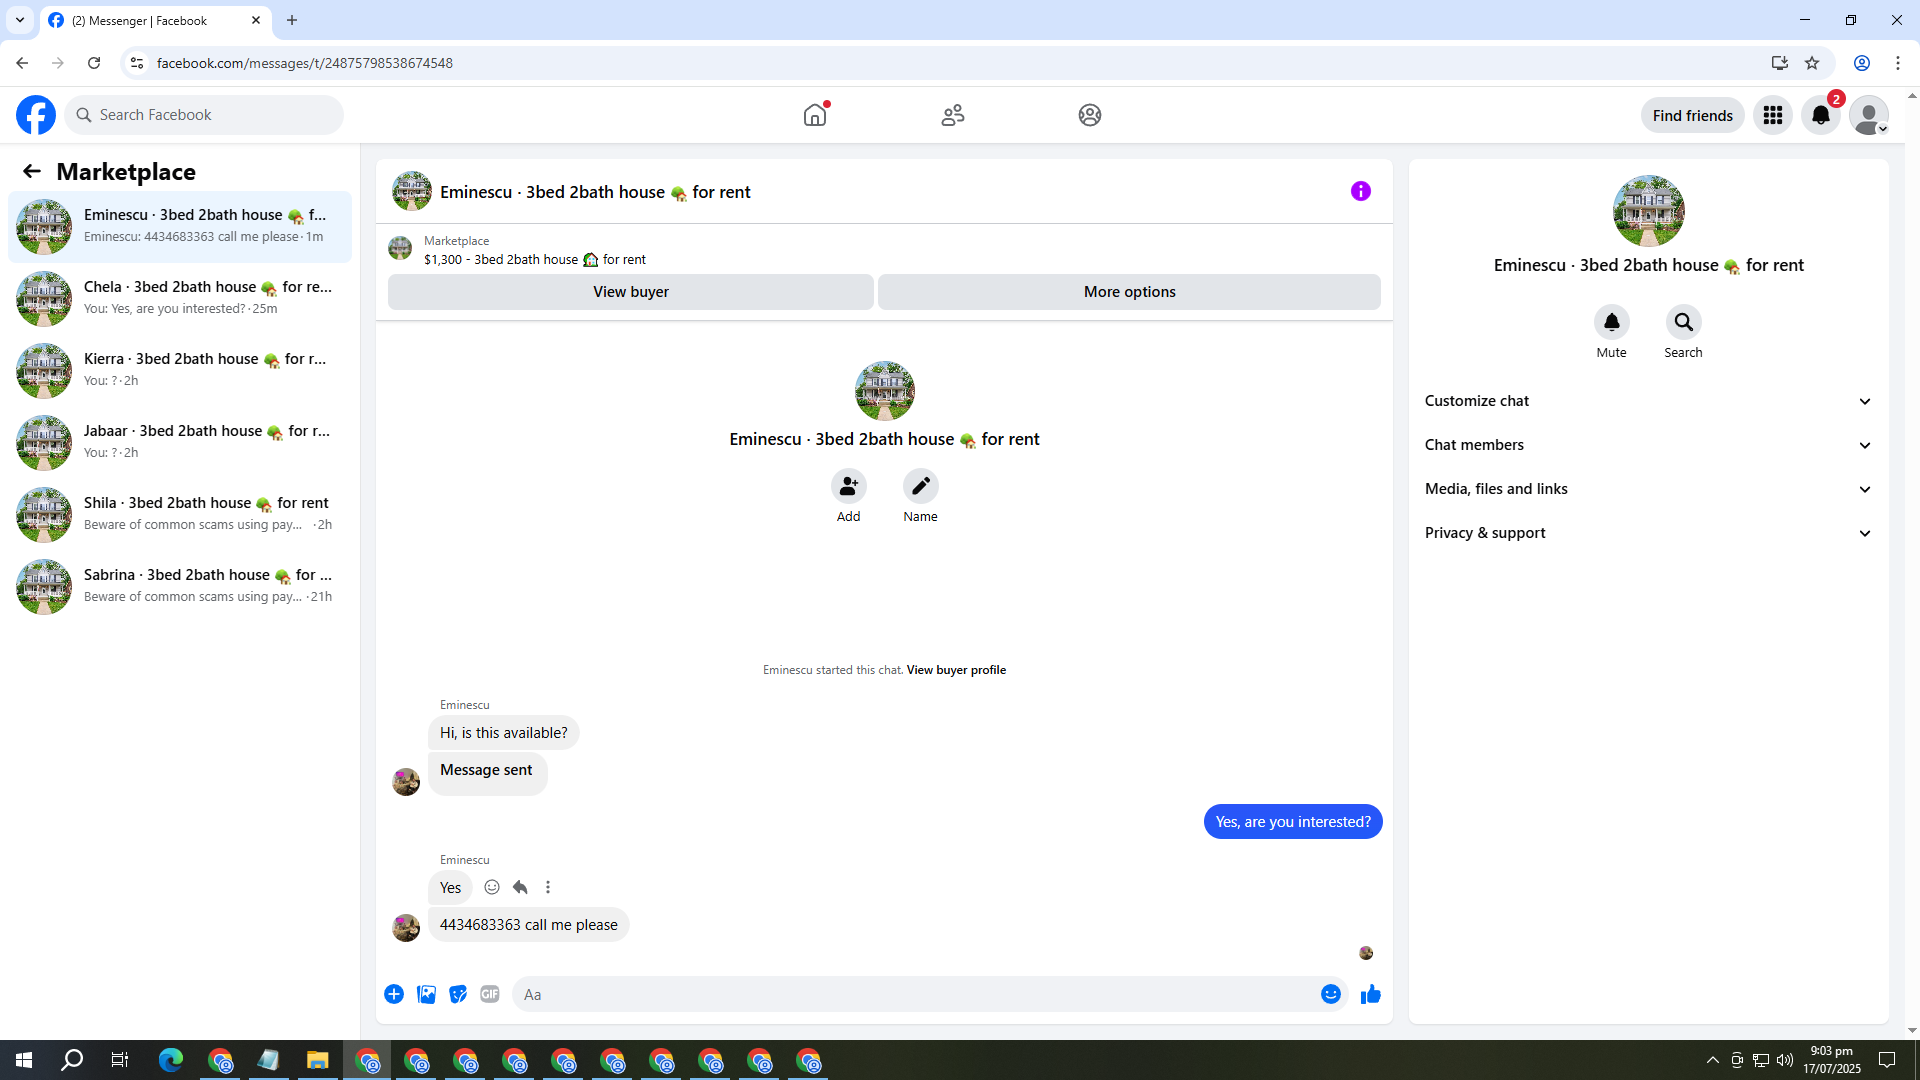Viewport: 1920px width, 1080px height.
Task: Edit the chat name
Action: coord(921,486)
